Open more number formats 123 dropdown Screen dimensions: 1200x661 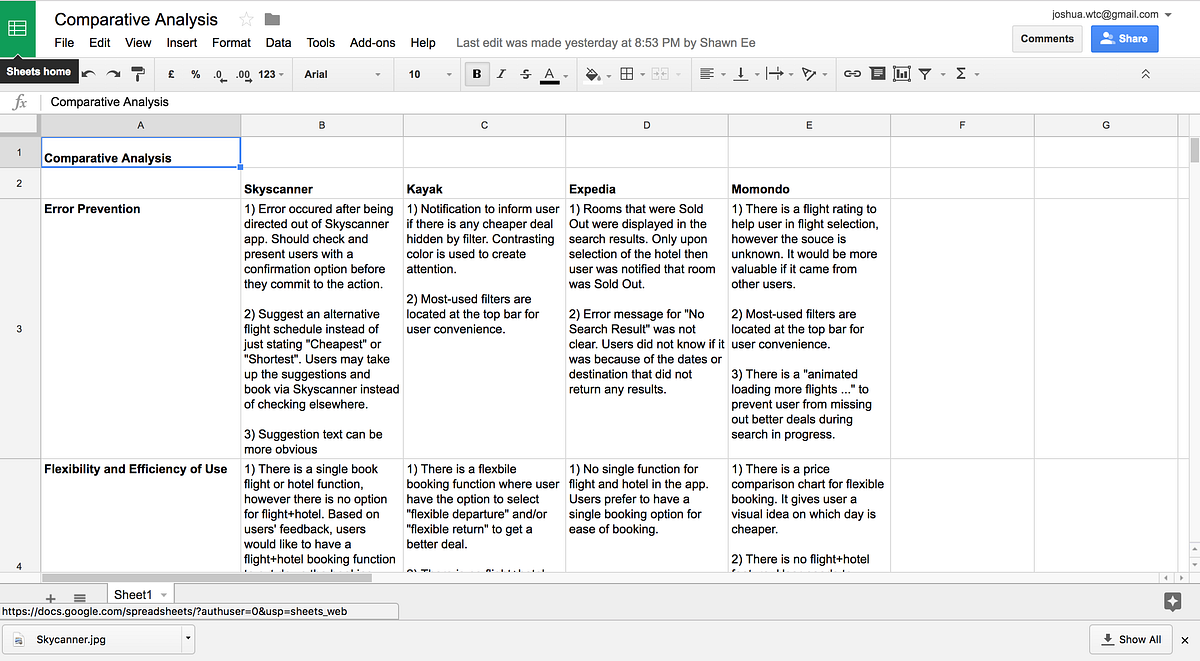271,74
